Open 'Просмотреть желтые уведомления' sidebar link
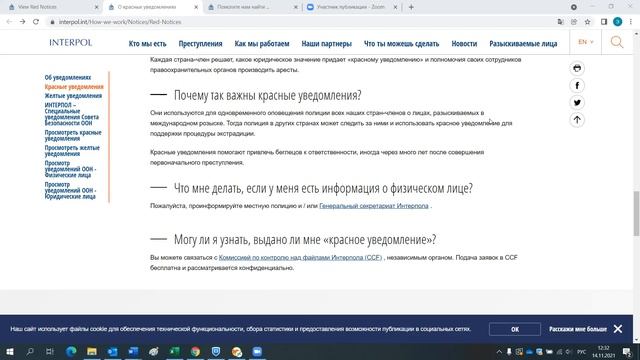This screenshot has width=640, height=360. pyautogui.click(x=72, y=151)
